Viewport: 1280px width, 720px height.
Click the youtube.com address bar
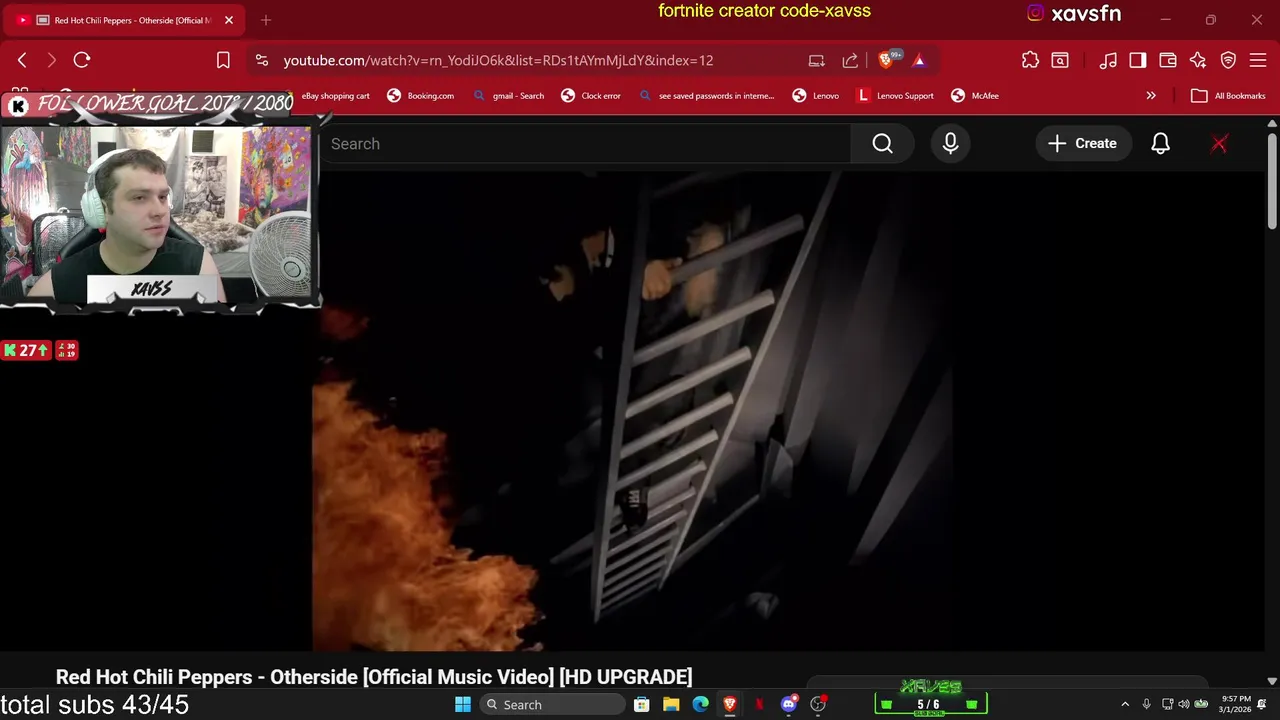(498, 60)
